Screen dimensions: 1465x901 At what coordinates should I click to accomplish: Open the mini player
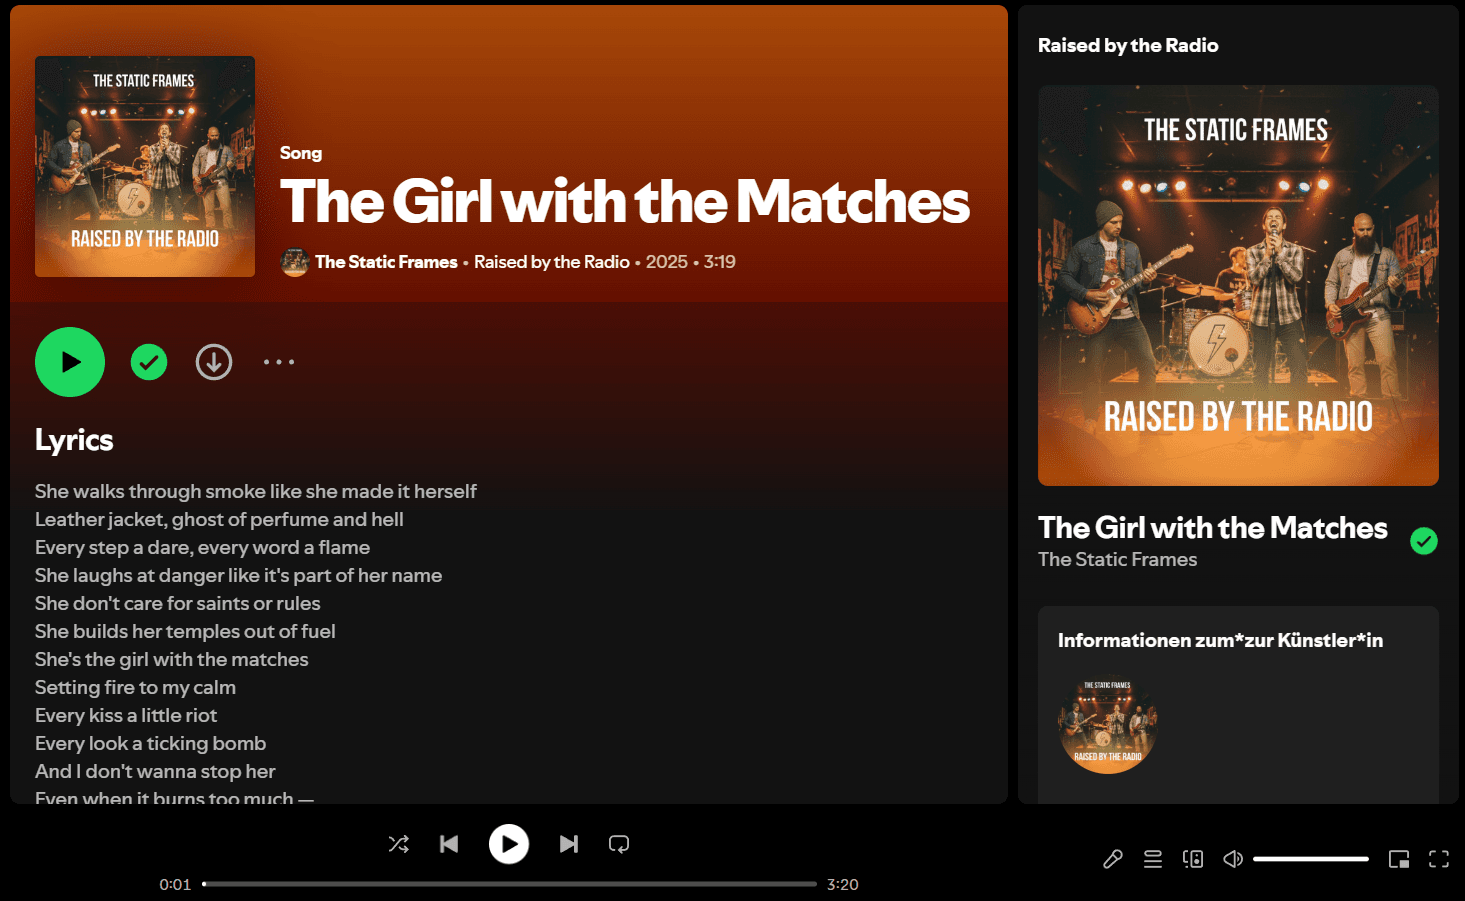[1399, 859]
